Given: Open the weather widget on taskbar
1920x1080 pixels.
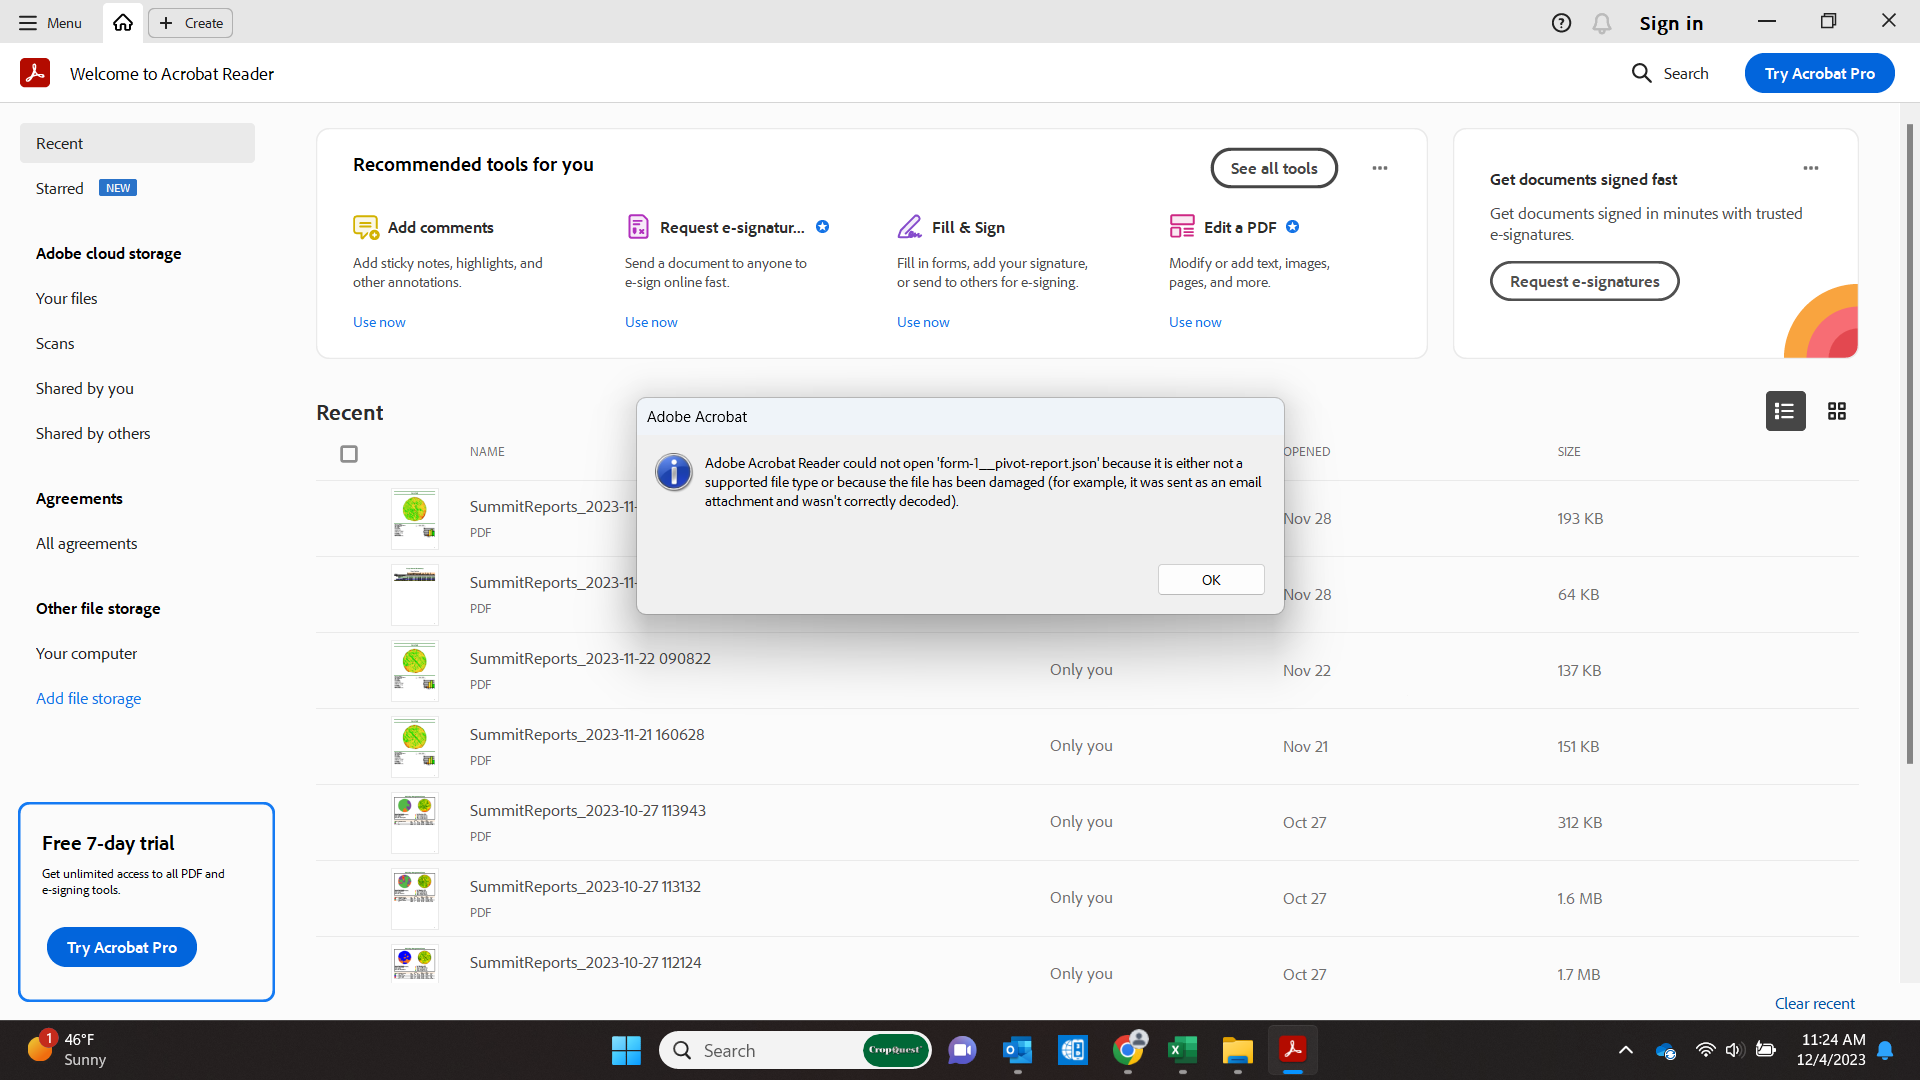Looking at the screenshot, I should tap(67, 1050).
